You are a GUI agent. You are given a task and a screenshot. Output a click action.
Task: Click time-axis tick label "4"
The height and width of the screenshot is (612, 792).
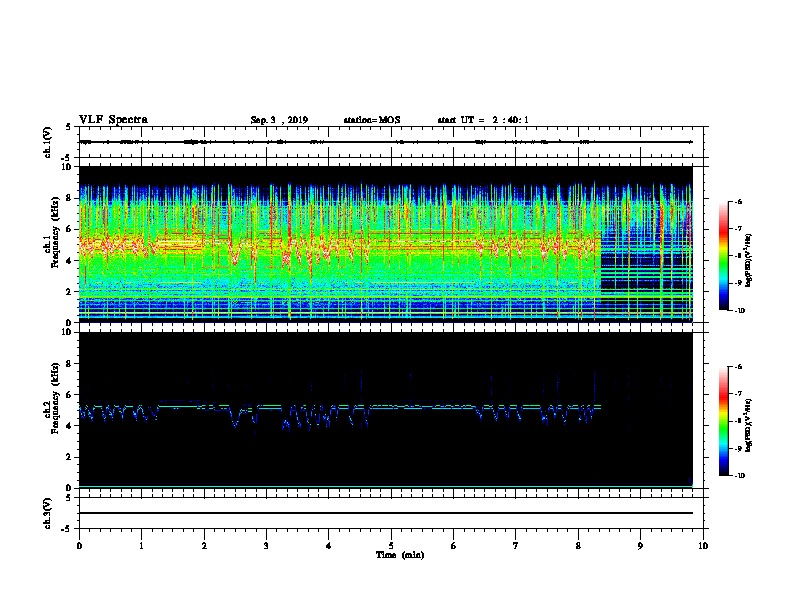point(329,546)
